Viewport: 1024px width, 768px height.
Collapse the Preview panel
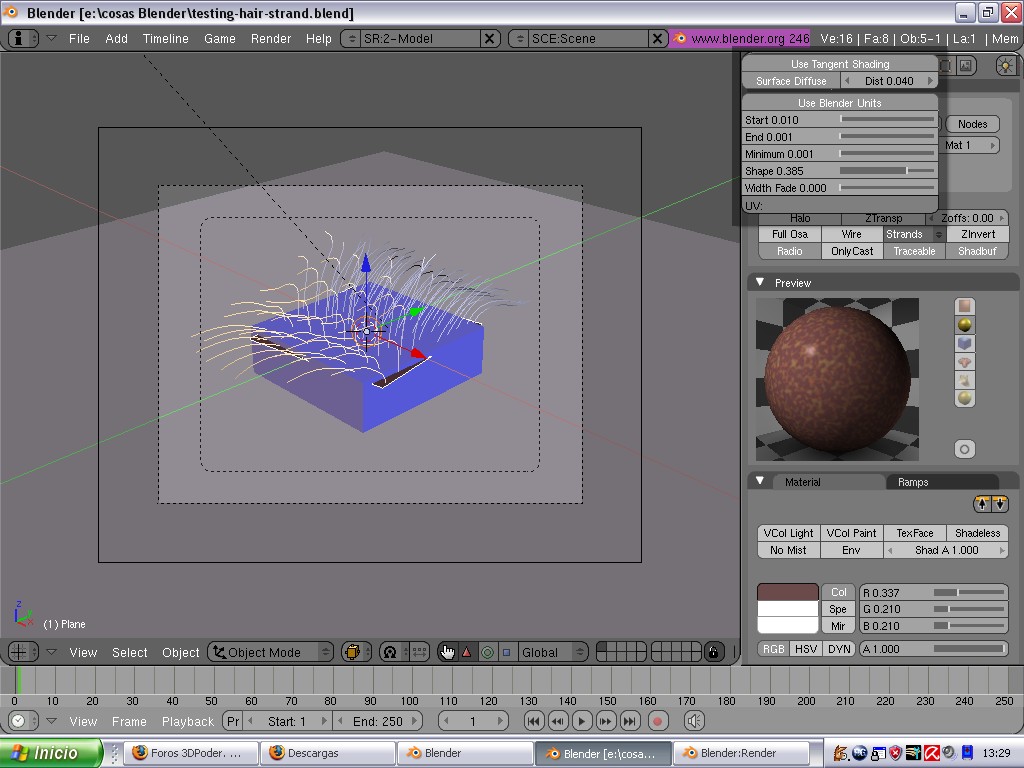760,282
